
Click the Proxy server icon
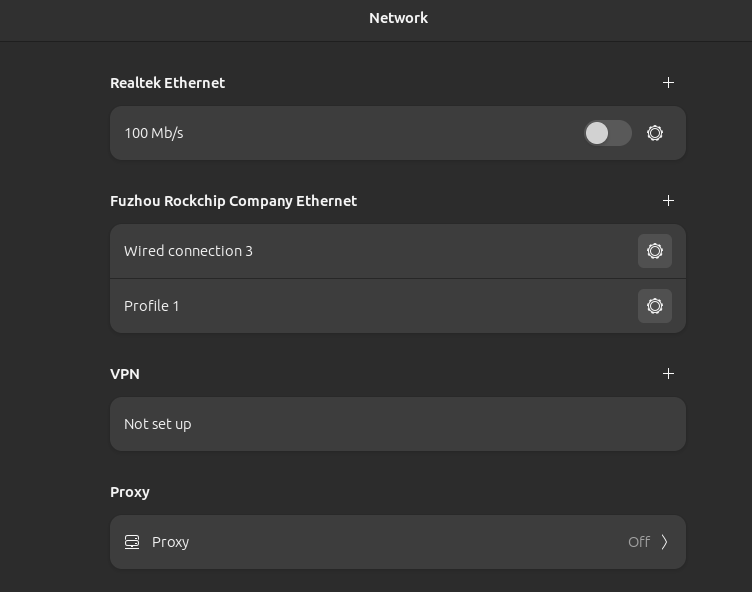click(x=132, y=542)
